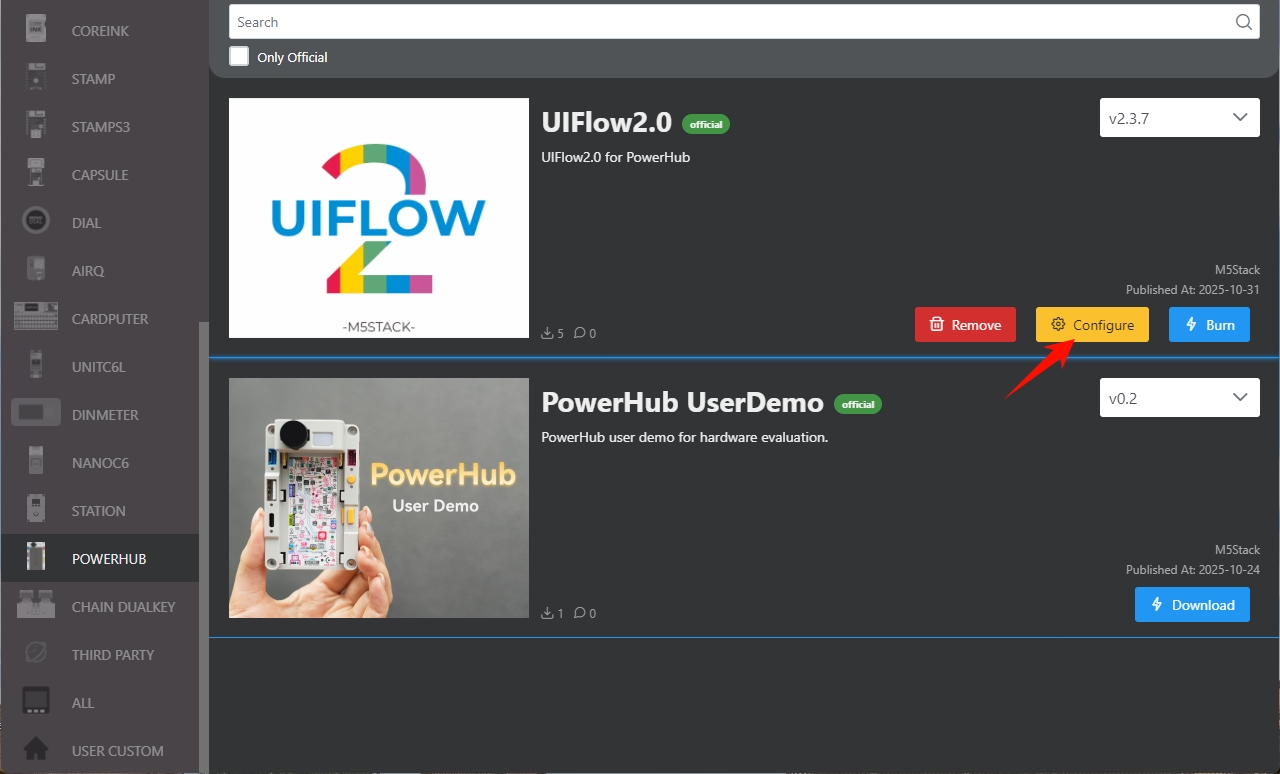Switch to the THIRD PARTY category
Screen dimensions: 1280x774
(x=112, y=655)
